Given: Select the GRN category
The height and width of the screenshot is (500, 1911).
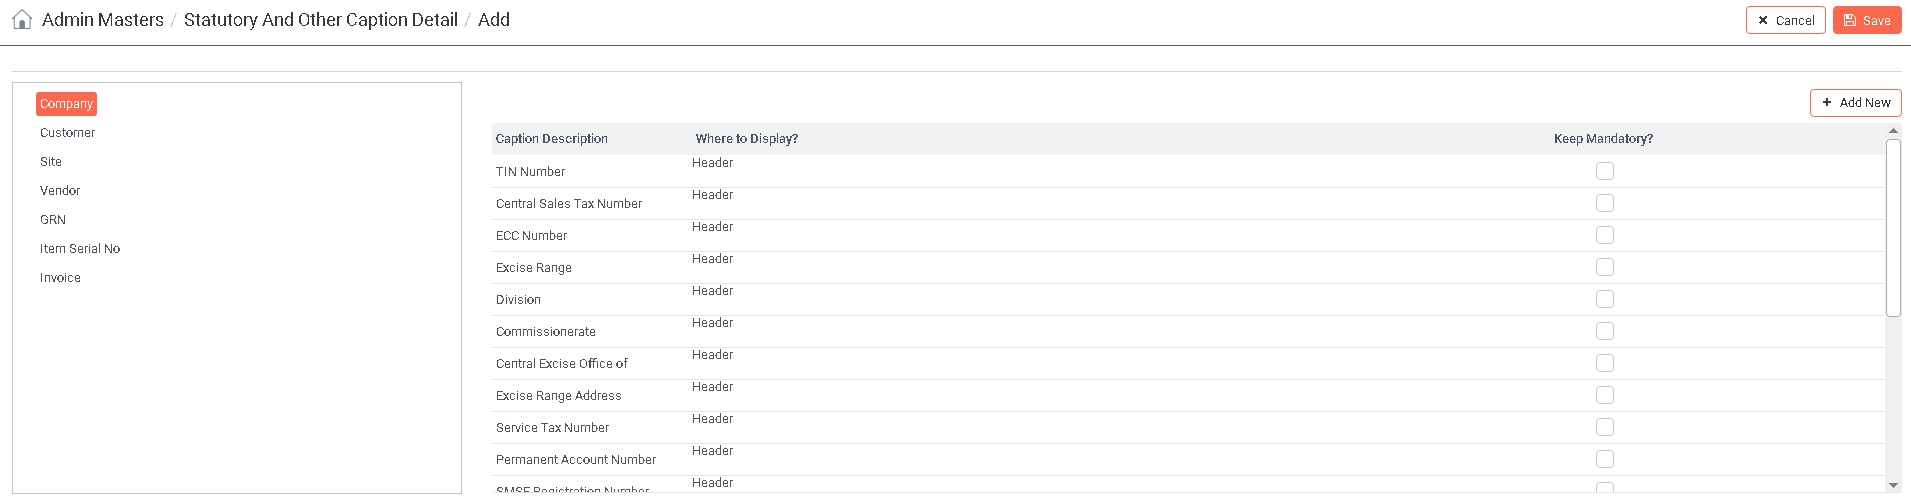Looking at the screenshot, I should click(53, 220).
